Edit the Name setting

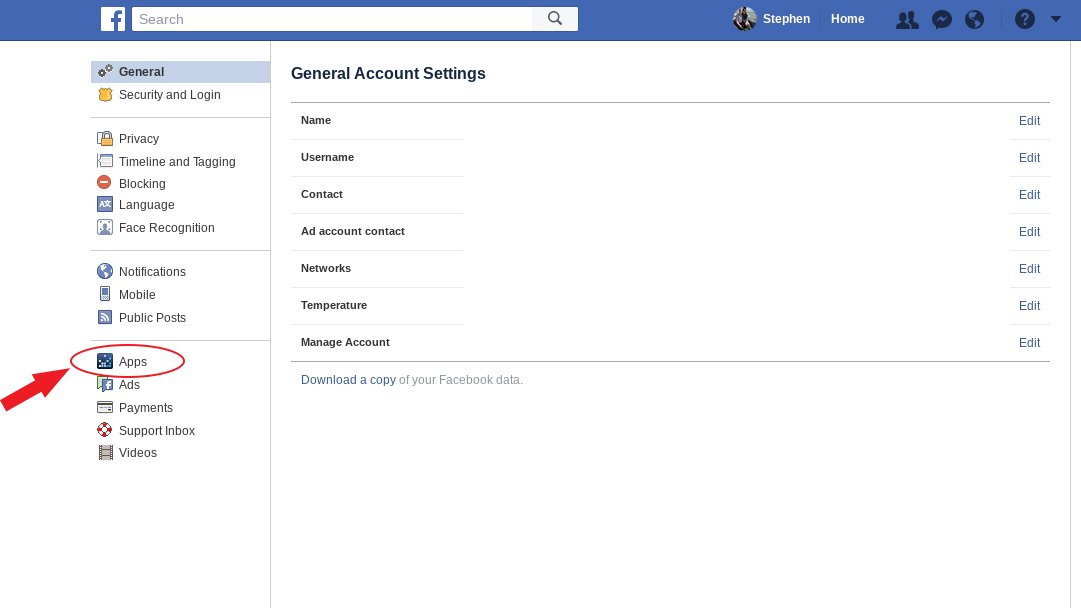point(1029,121)
